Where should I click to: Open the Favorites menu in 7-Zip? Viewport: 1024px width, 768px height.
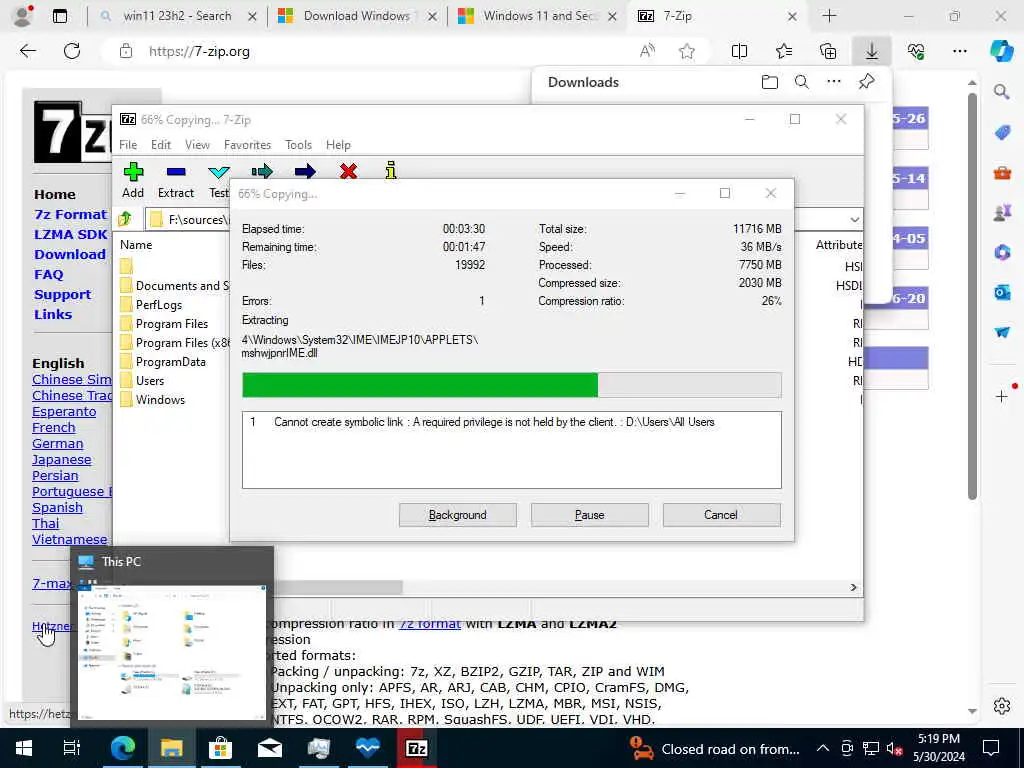pyautogui.click(x=247, y=145)
